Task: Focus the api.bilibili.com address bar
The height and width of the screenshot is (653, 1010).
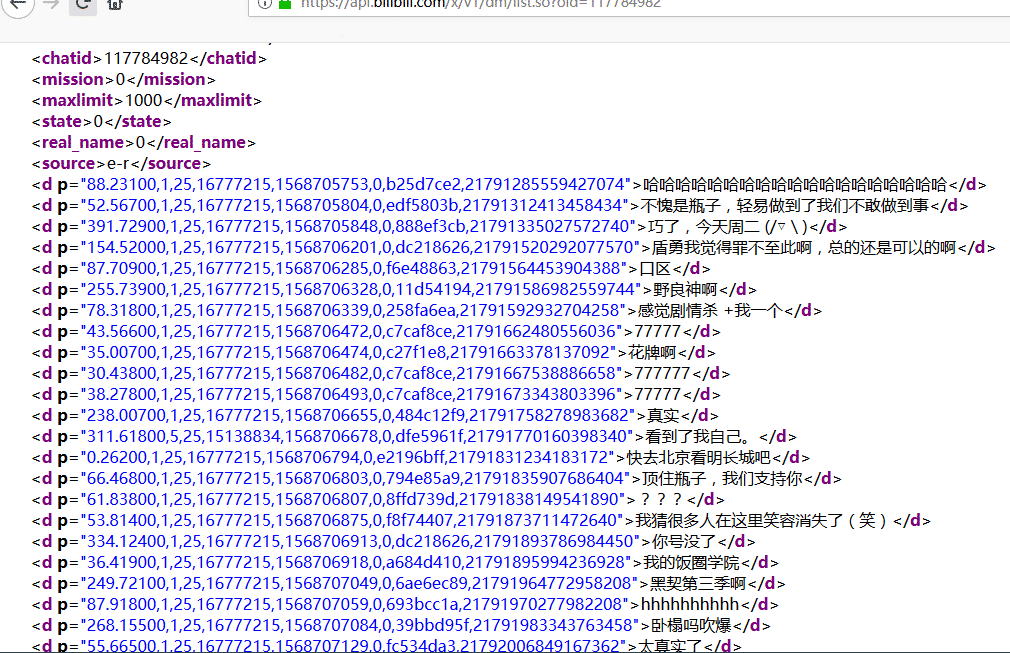Action: (x=629, y=5)
